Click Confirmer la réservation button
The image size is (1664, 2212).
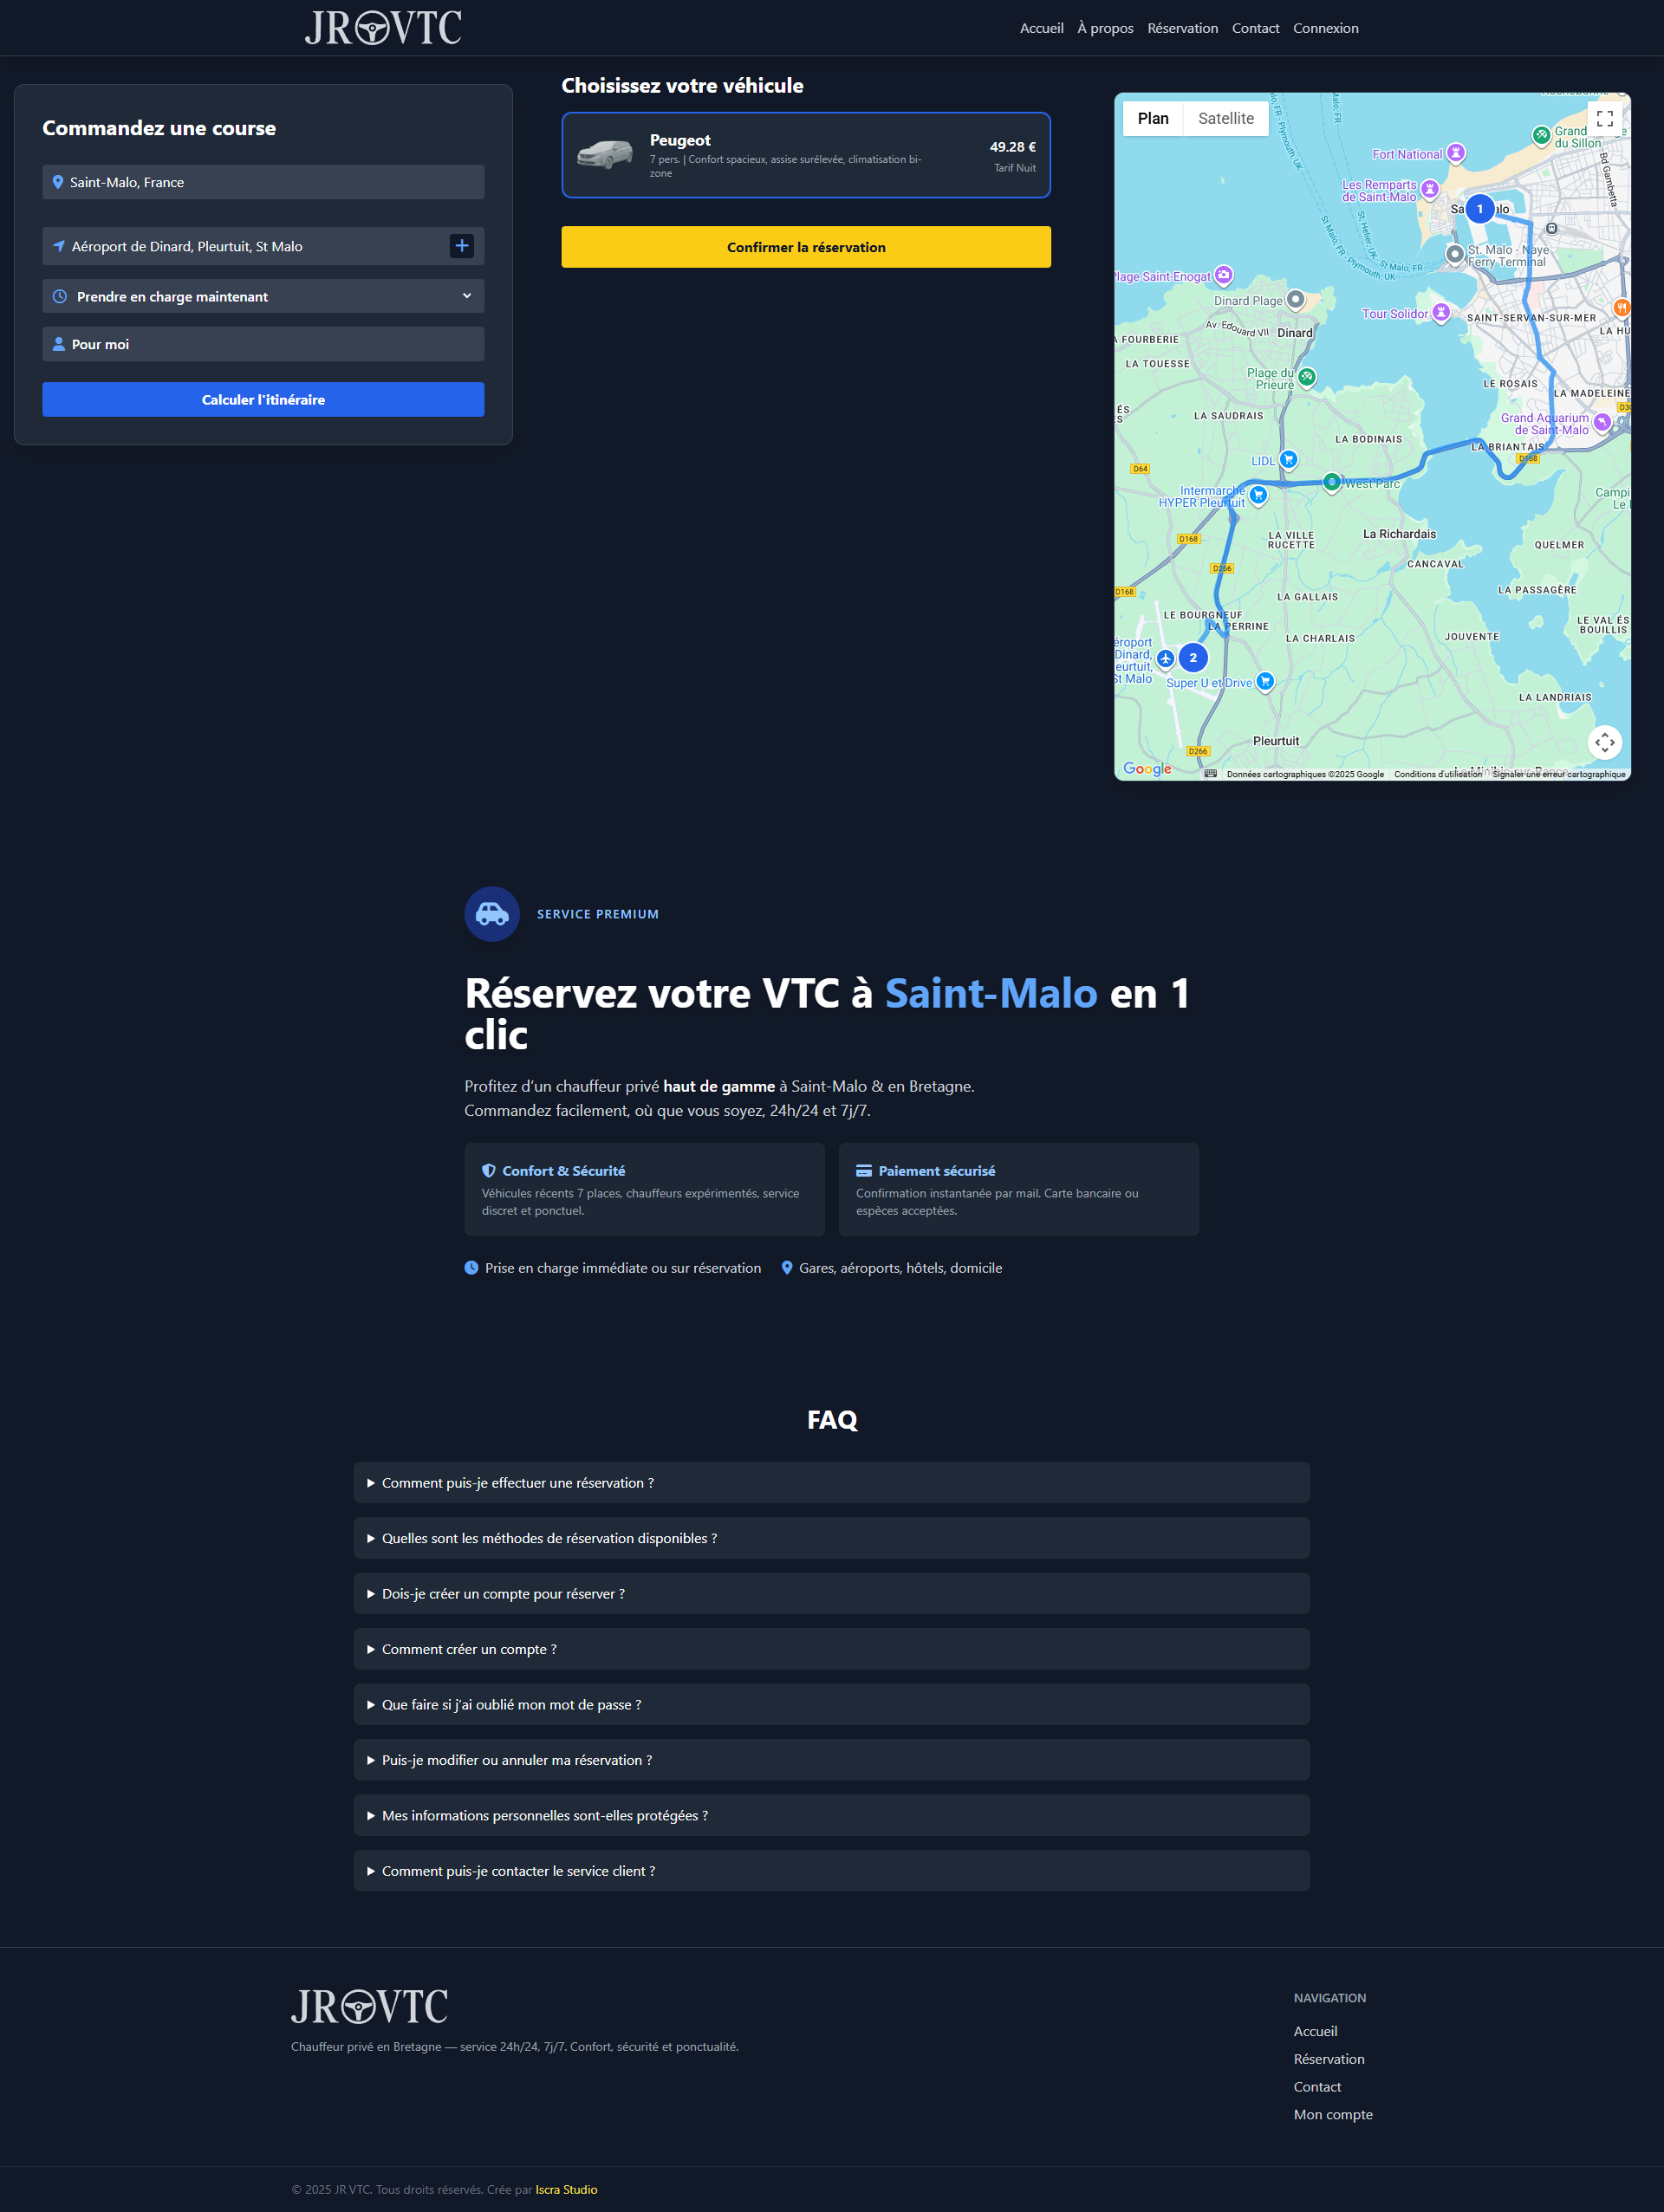[x=805, y=247]
